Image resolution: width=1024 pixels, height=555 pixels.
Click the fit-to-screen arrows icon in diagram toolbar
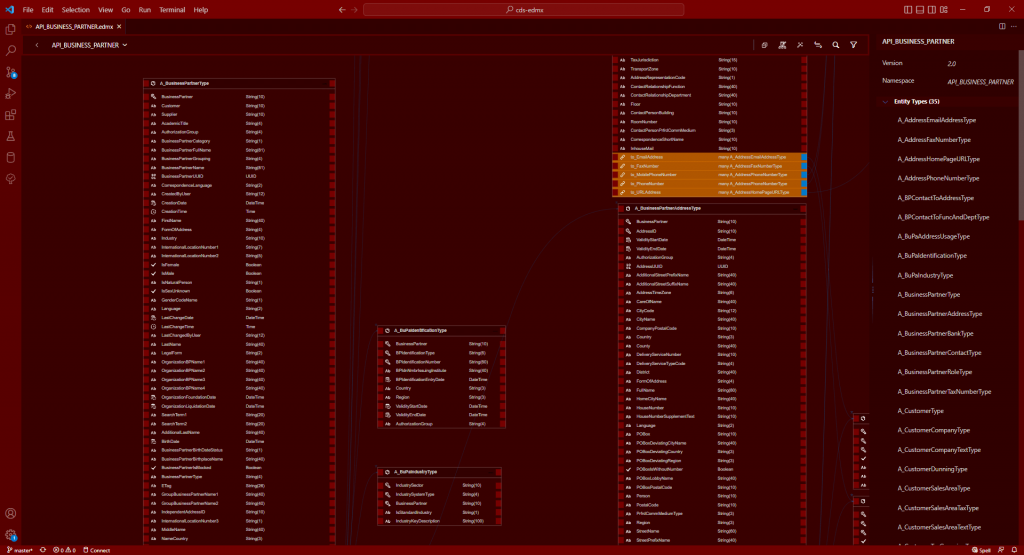point(800,45)
